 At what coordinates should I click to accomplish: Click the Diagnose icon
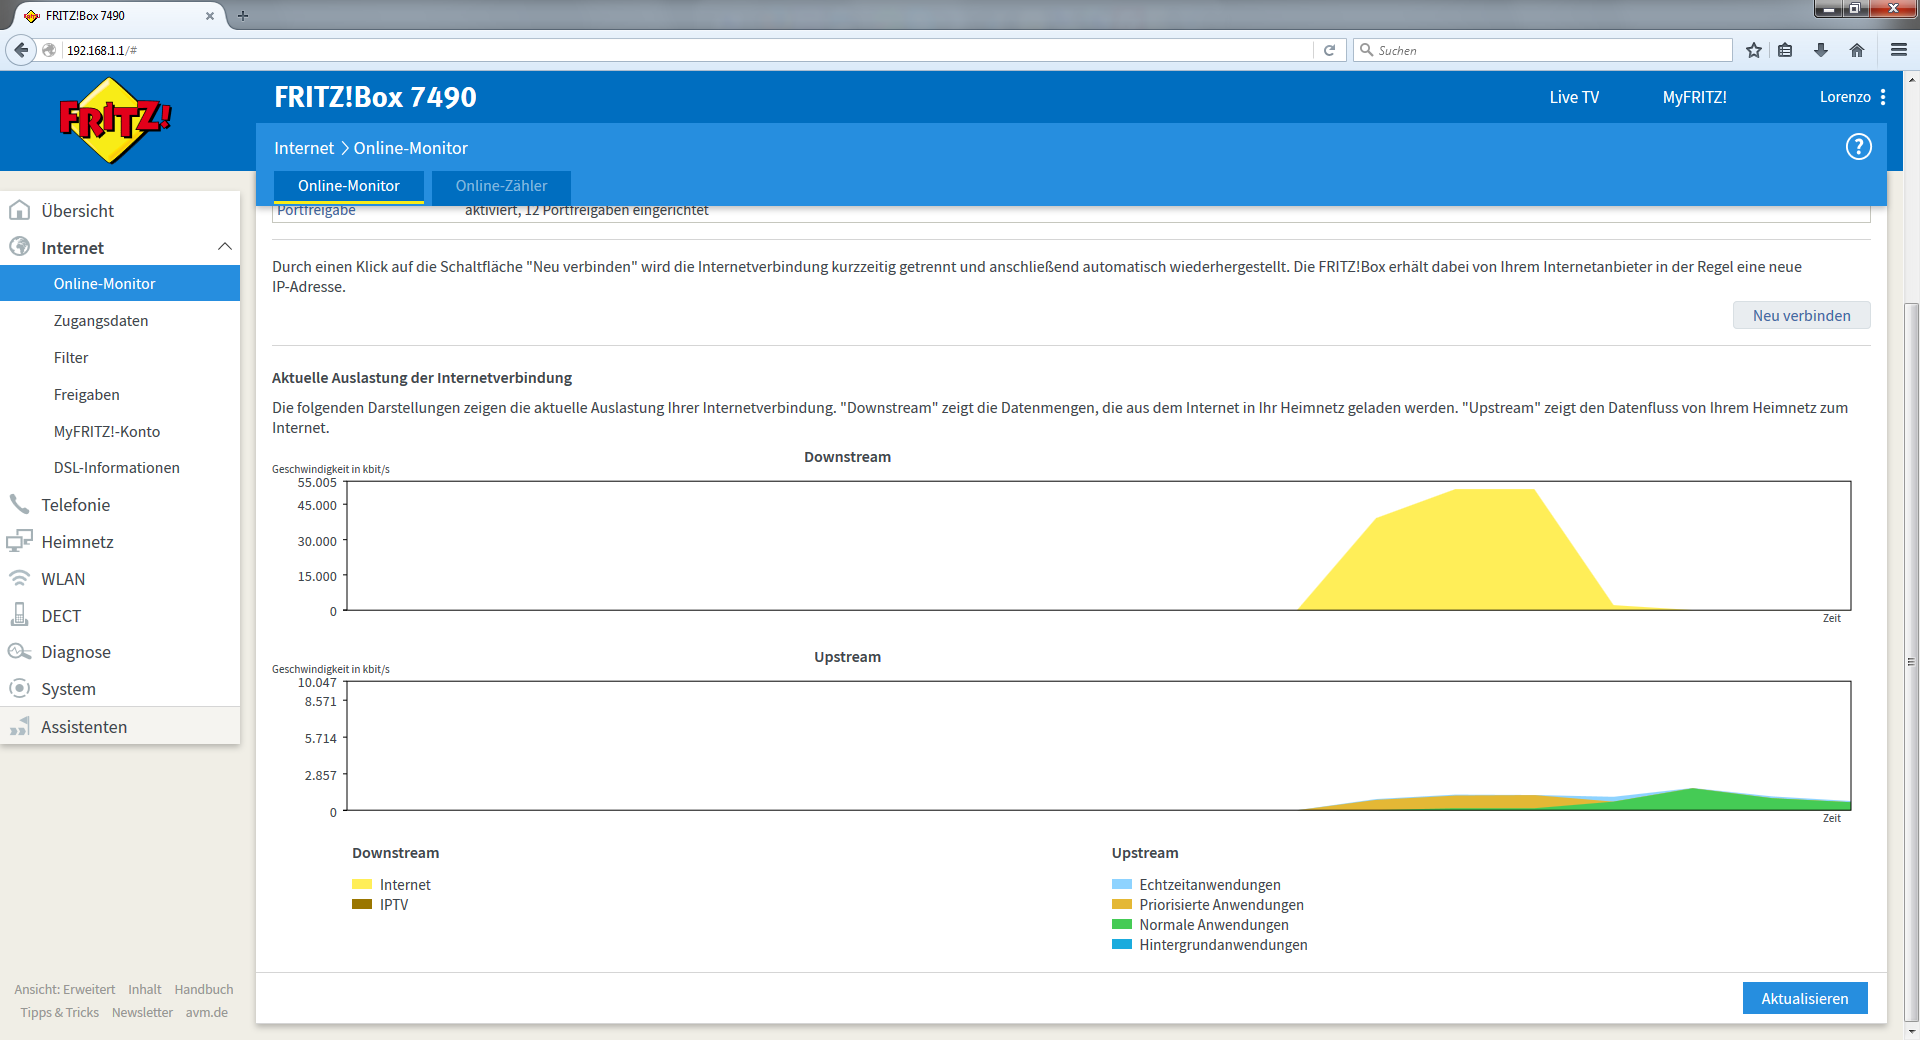pyautogui.click(x=19, y=652)
